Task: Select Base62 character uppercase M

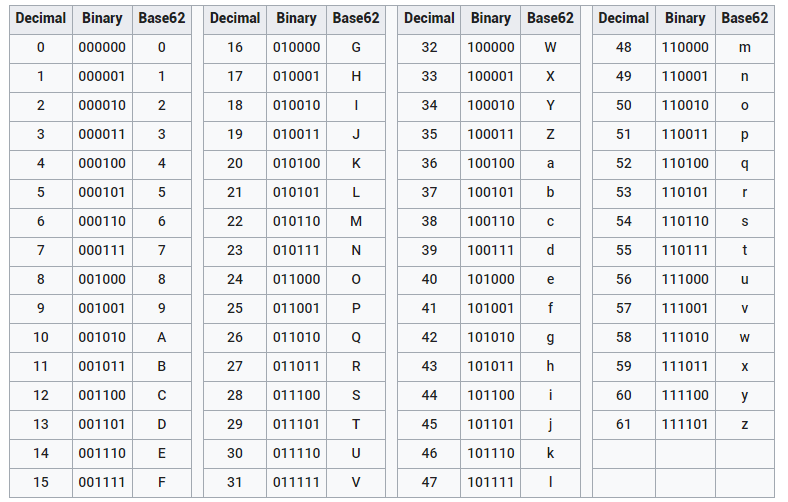Action: point(356,222)
